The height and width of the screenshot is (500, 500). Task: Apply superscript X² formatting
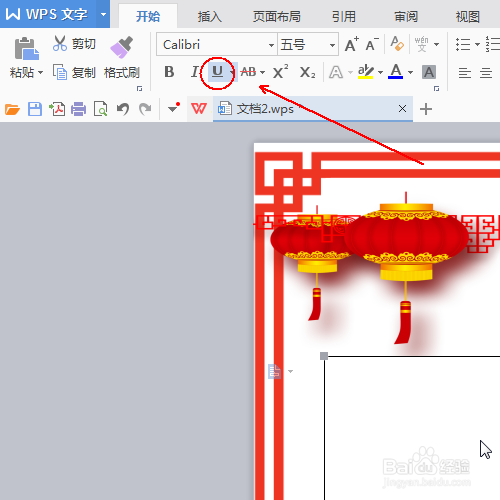point(280,72)
